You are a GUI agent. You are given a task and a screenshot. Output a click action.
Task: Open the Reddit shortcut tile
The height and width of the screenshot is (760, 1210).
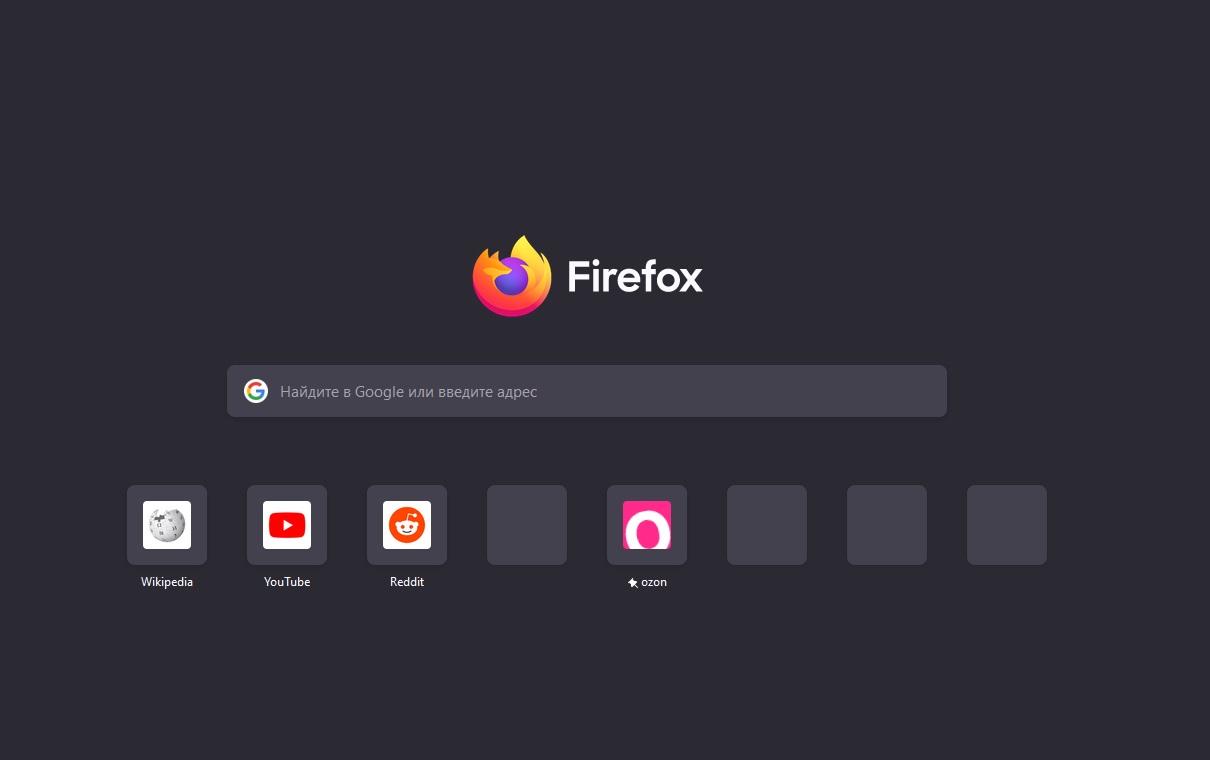point(407,525)
